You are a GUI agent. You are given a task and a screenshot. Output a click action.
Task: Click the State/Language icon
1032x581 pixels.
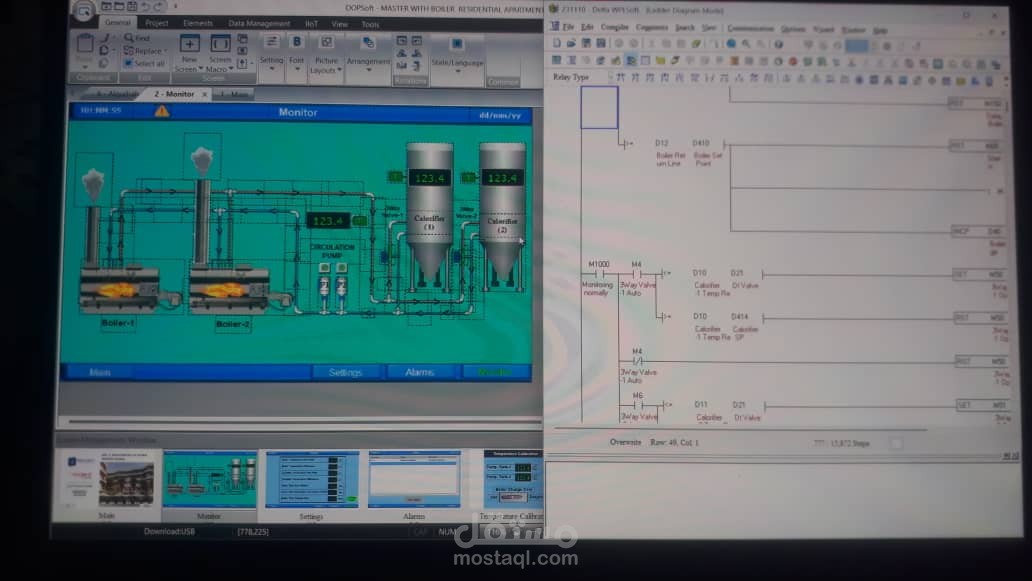(457, 43)
